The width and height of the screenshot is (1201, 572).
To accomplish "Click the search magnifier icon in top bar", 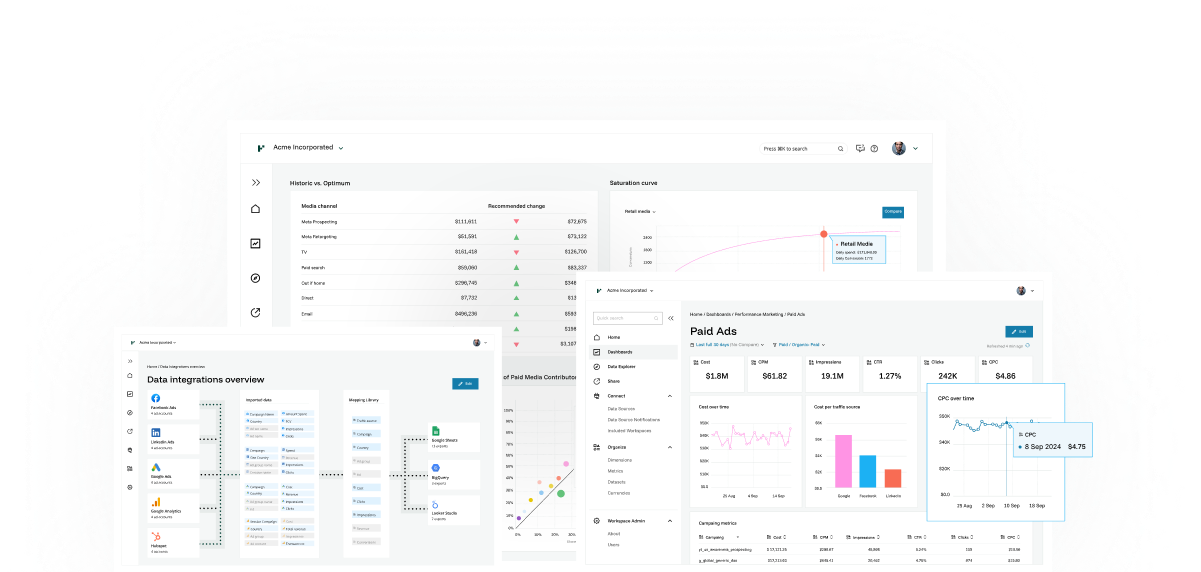I will pyautogui.click(x=841, y=148).
